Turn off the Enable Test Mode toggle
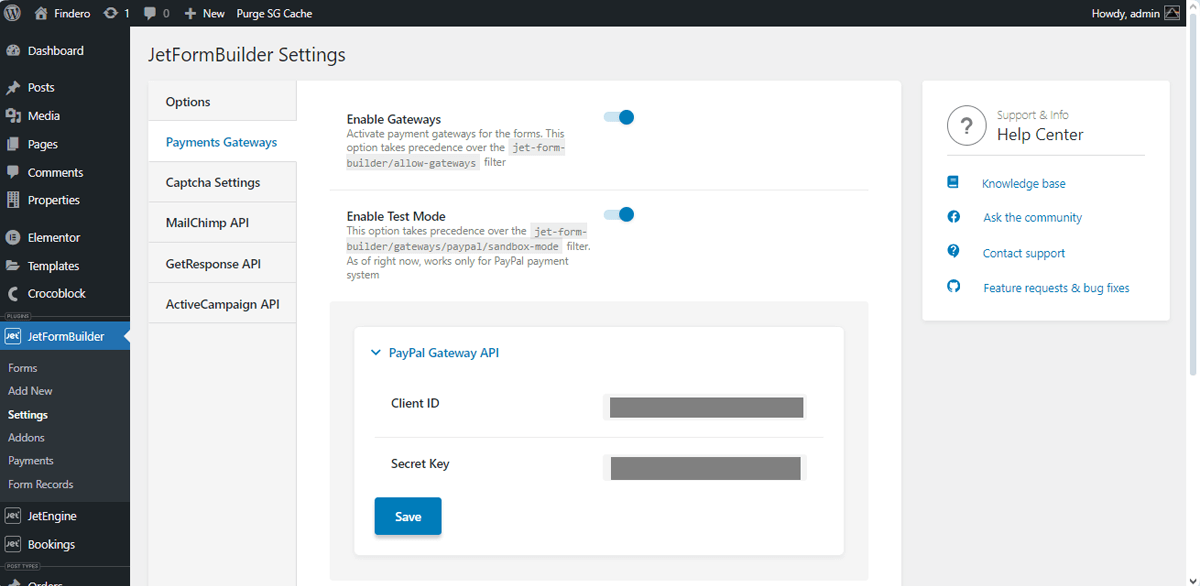This screenshot has width=1200, height=586. click(619, 214)
